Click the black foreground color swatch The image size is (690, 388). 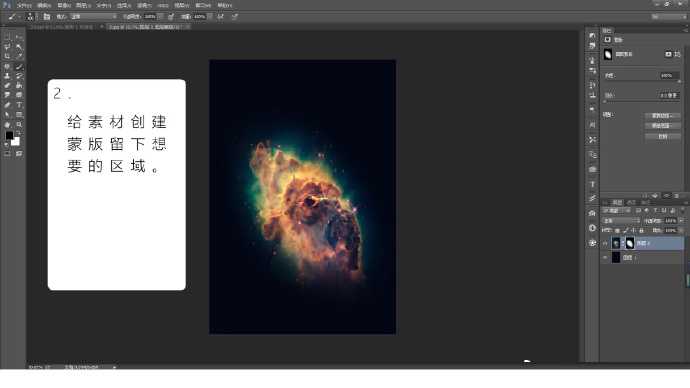[x=9, y=135]
